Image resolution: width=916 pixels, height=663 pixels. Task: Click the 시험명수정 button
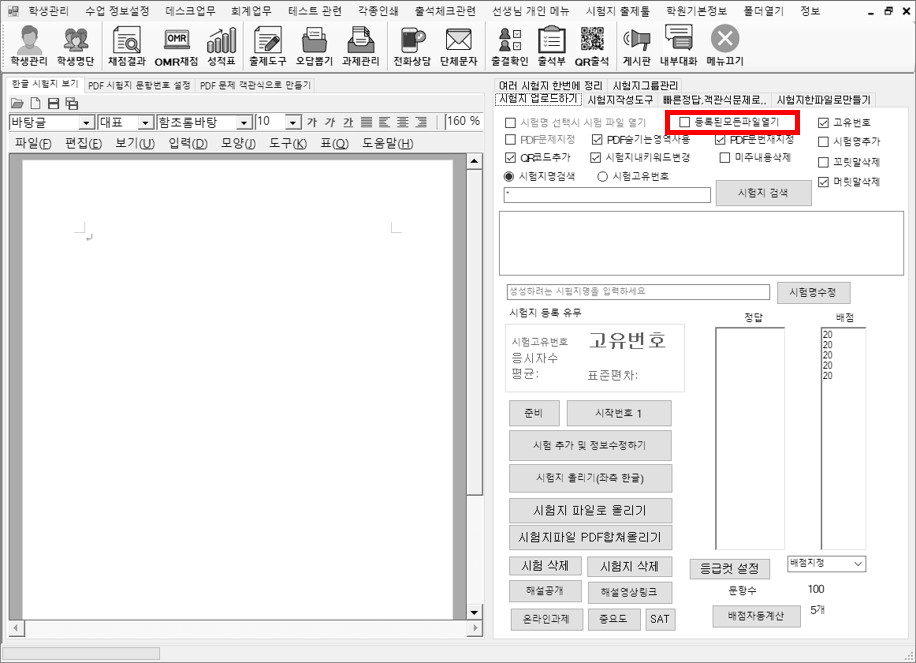[813, 292]
